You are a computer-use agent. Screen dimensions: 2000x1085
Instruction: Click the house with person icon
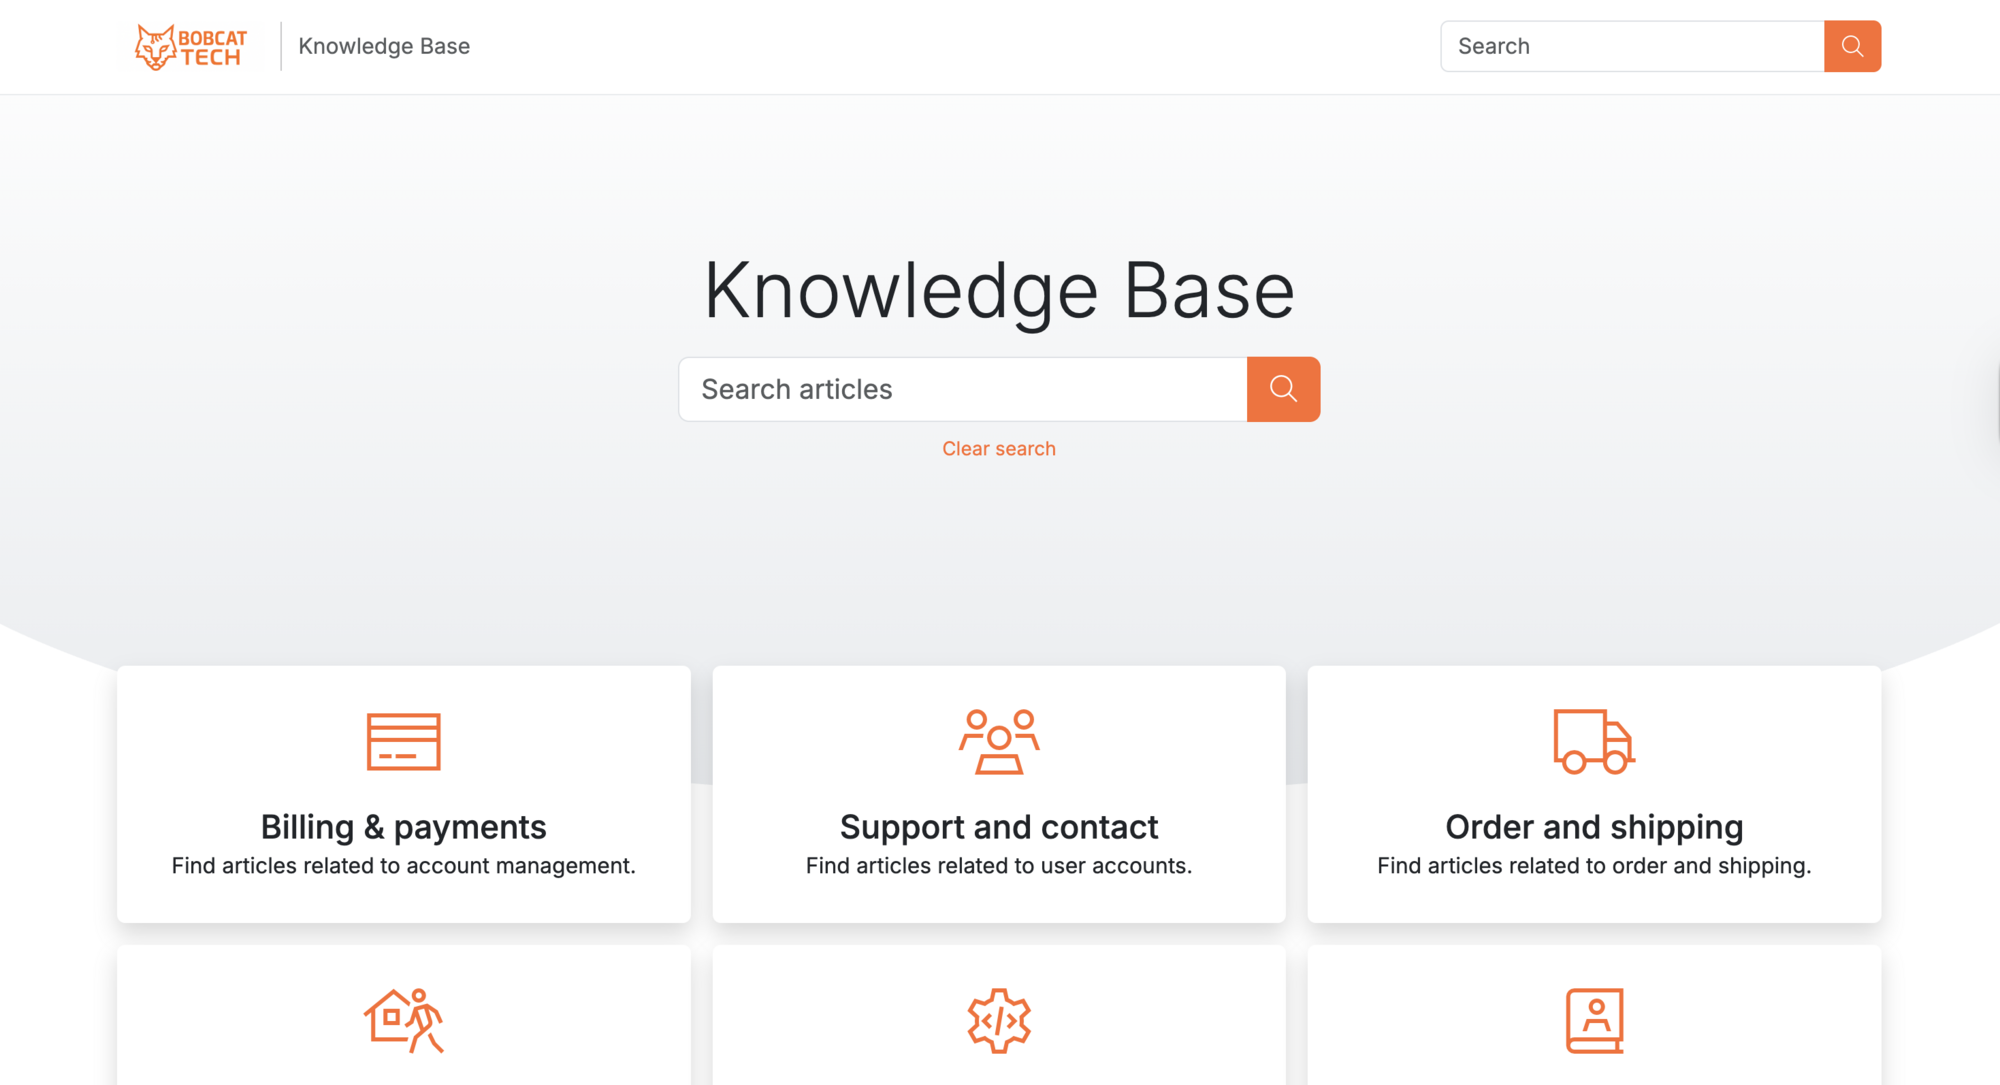click(403, 1020)
